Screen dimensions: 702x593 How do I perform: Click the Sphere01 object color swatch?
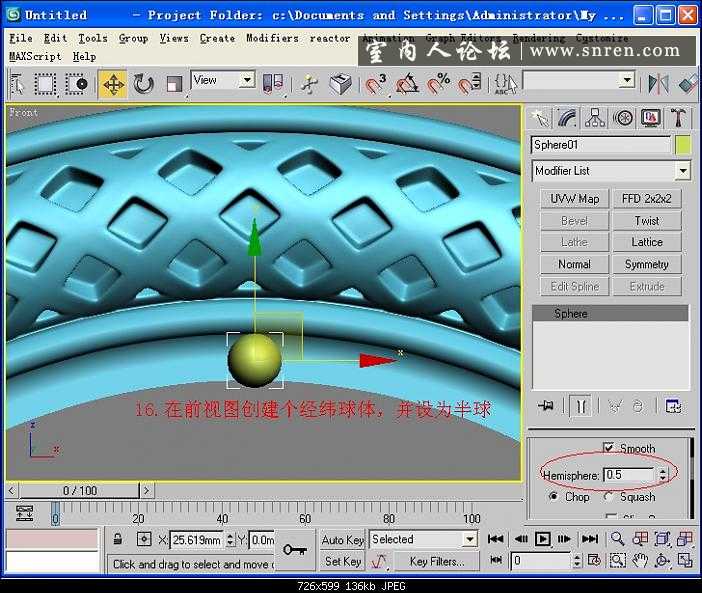tap(683, 145)
